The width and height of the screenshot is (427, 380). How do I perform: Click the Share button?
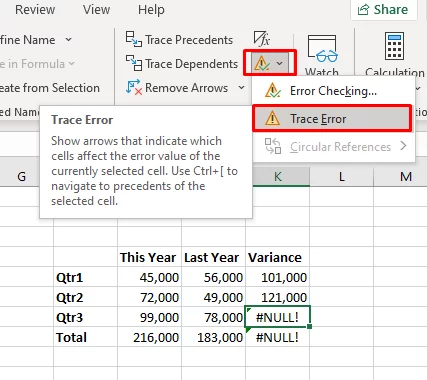(383, 9)
